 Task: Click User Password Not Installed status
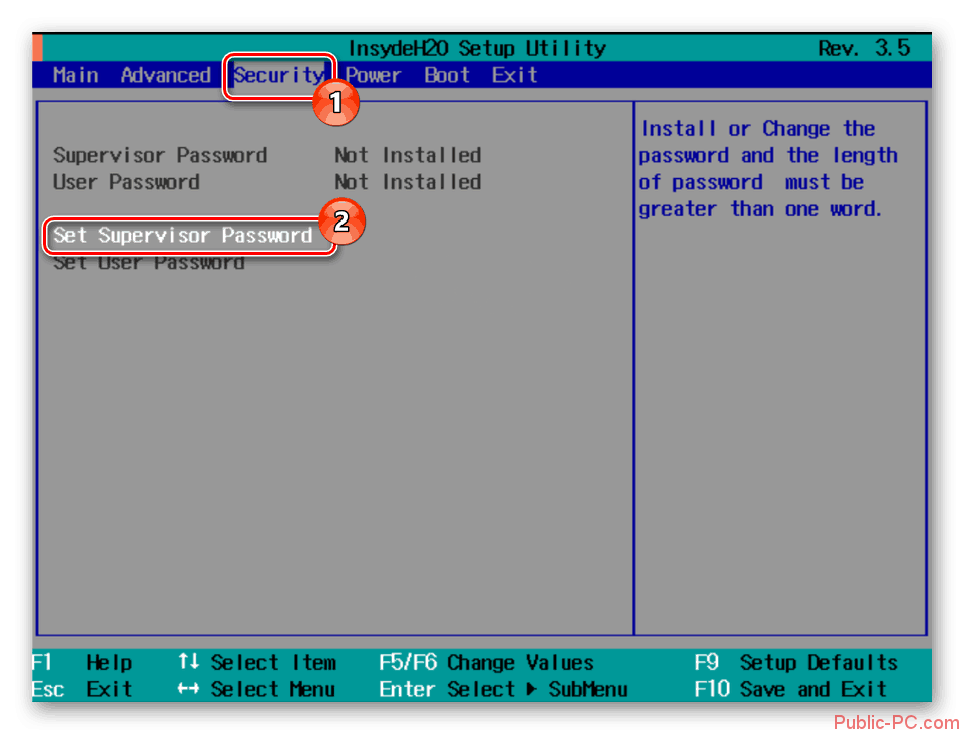pyautogui.click(x=407, y=183)
